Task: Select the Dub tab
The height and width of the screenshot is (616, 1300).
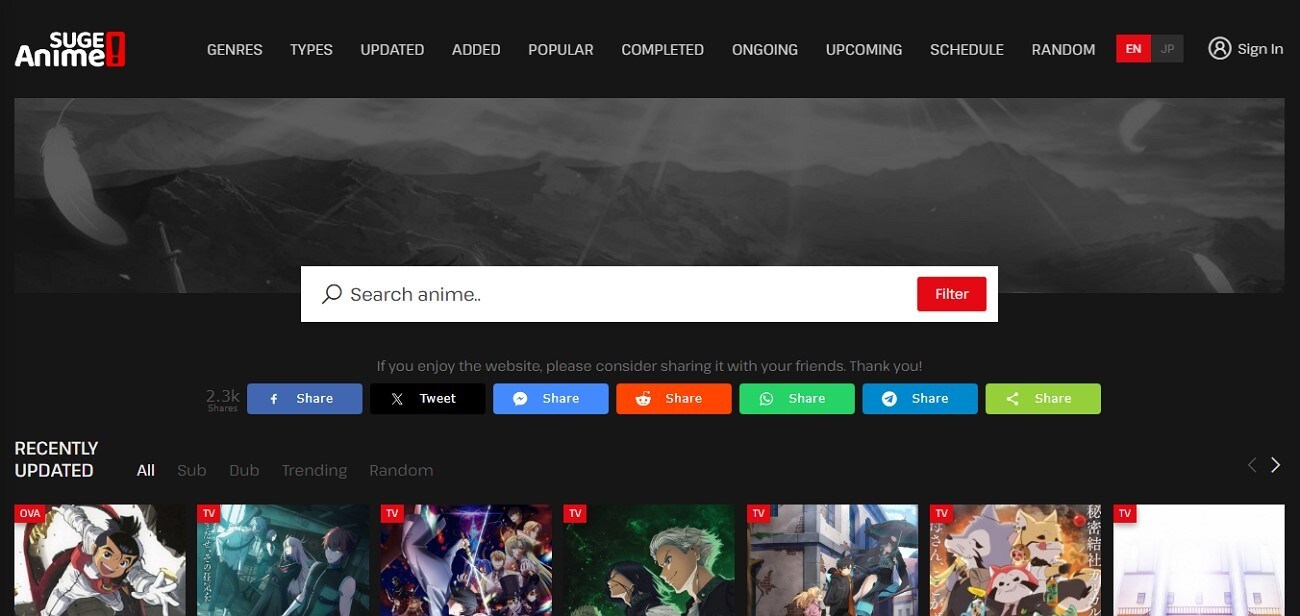Action: pos(244,470)
